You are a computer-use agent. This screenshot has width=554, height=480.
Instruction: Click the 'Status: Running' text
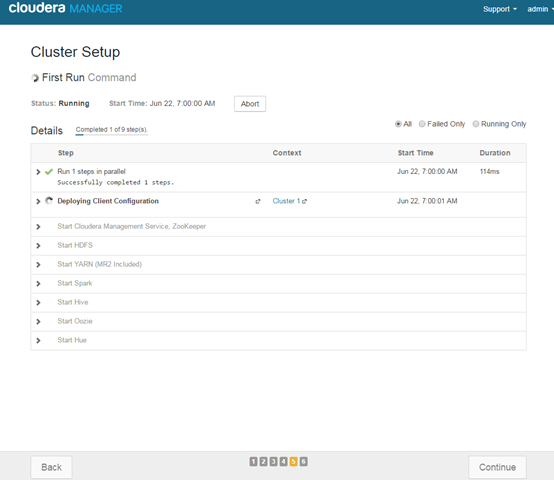click(x=60, y=103)
